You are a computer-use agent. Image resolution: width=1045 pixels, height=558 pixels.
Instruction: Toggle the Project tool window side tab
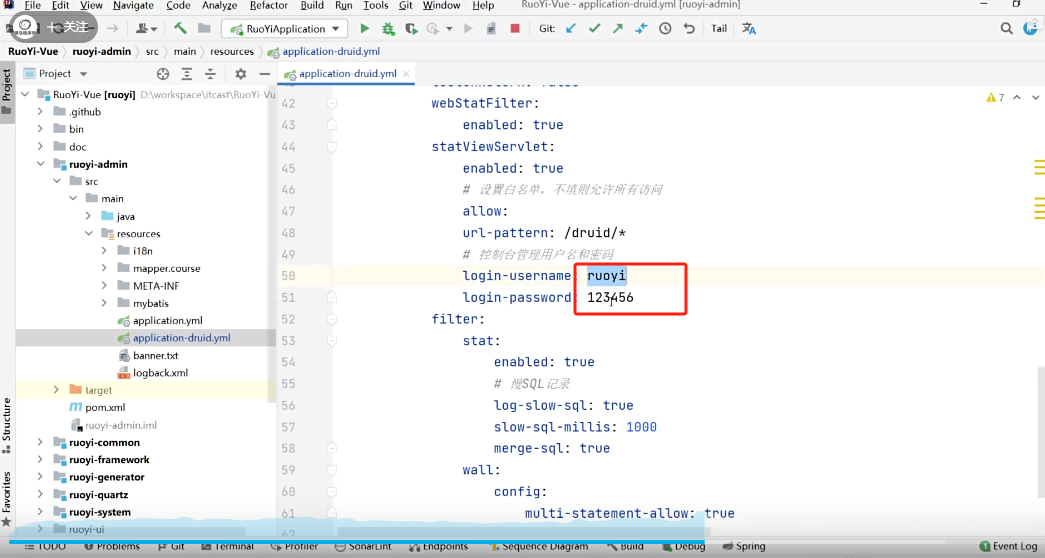pos(7,92)
